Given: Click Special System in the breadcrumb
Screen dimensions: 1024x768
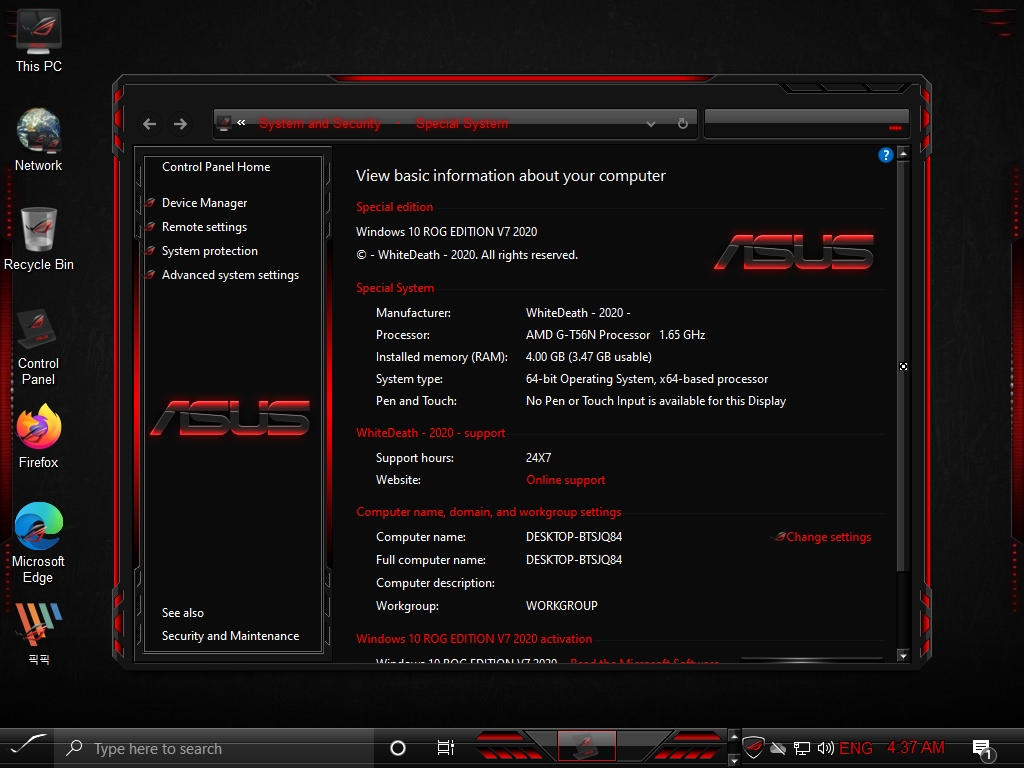Looking at the screenshot, I should (x=462, y=123).
